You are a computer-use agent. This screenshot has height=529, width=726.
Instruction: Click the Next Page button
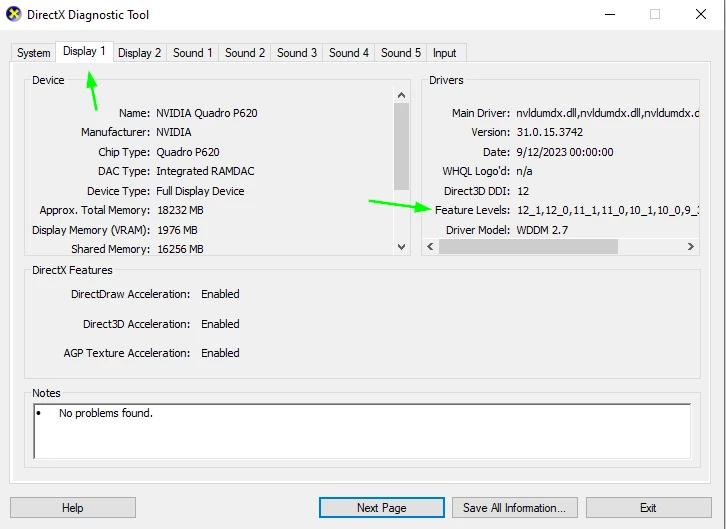(x=382, y=508)
